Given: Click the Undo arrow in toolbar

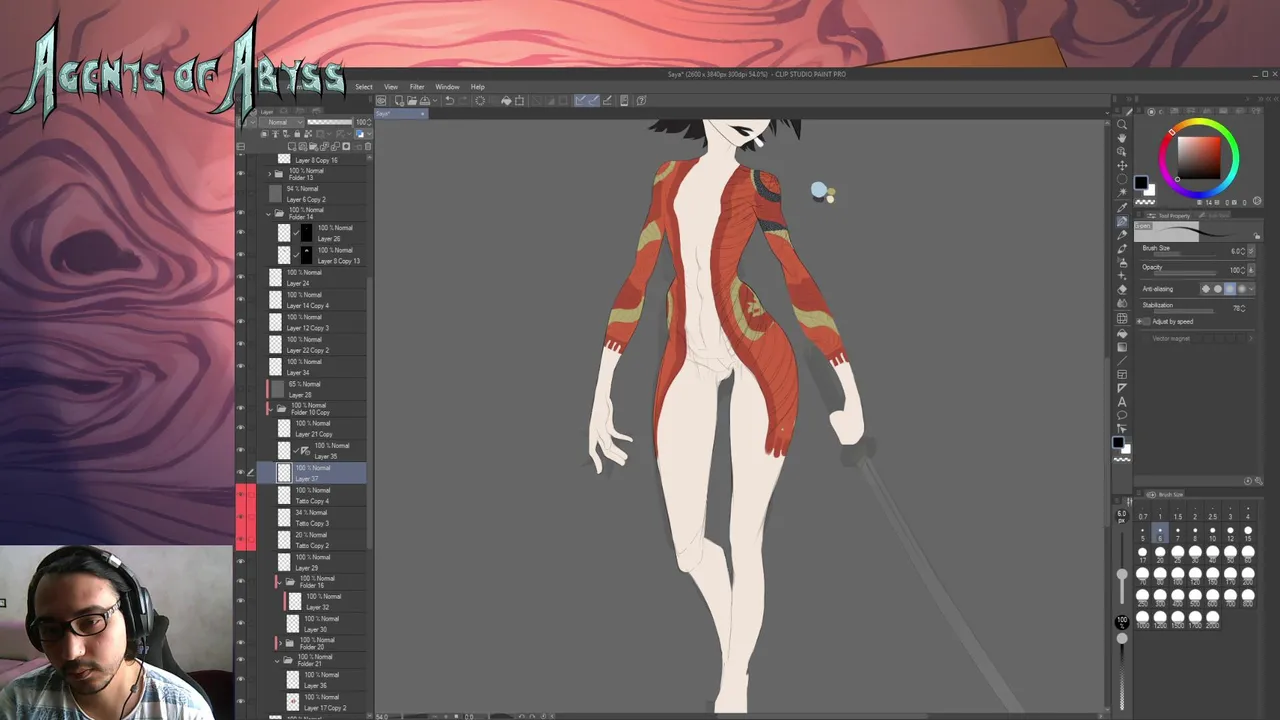Looking at the screenshot, I should click(x=450, y=101).
